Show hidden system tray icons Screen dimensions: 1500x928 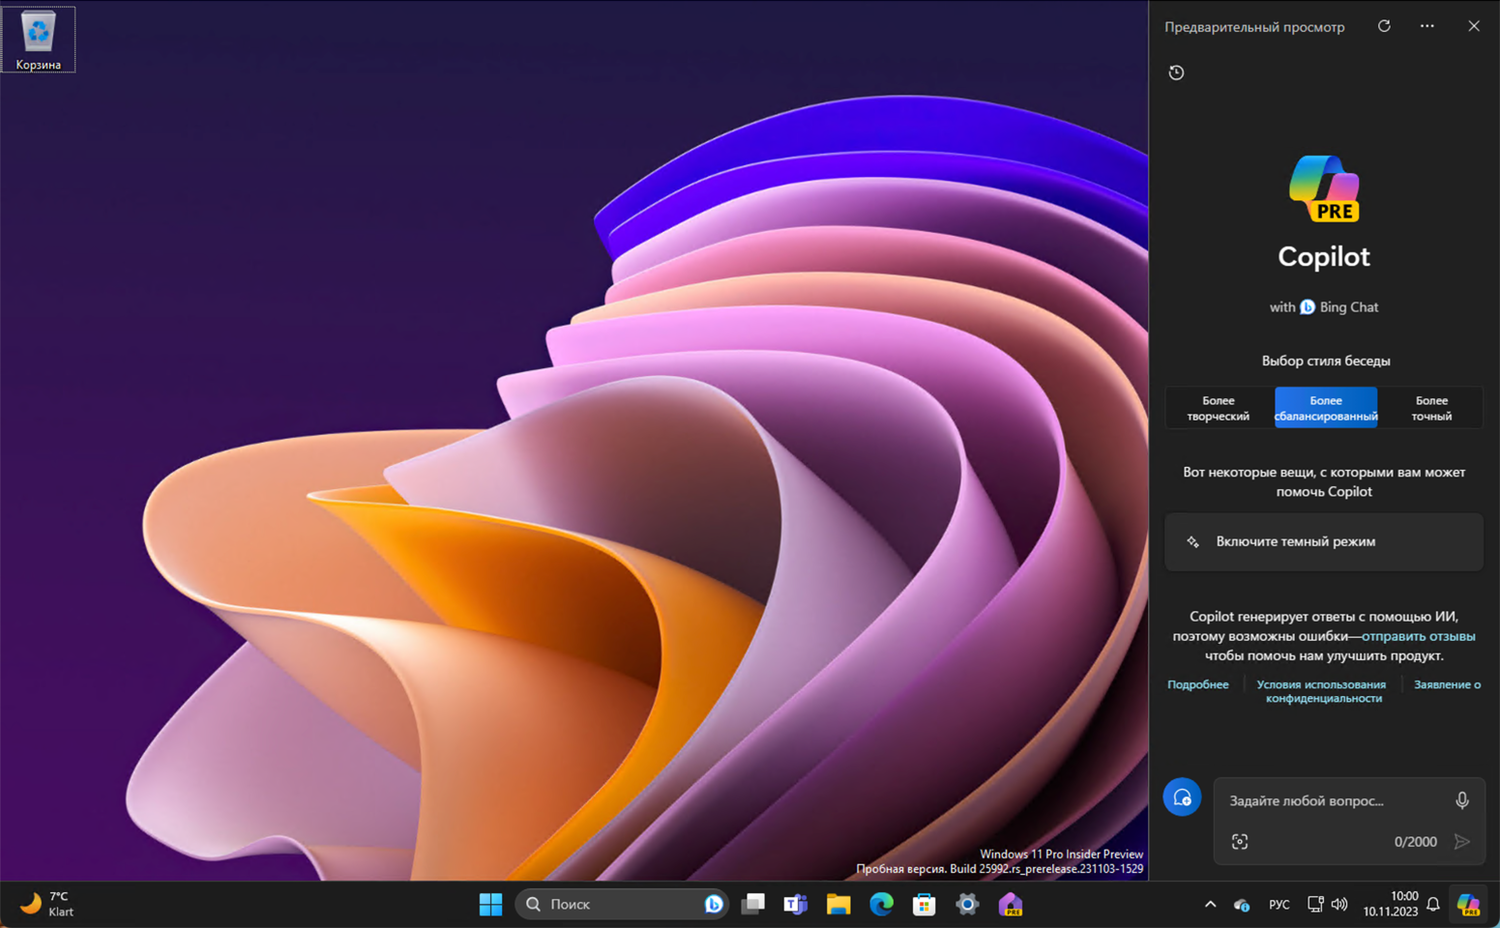[x=1210, y=905]
